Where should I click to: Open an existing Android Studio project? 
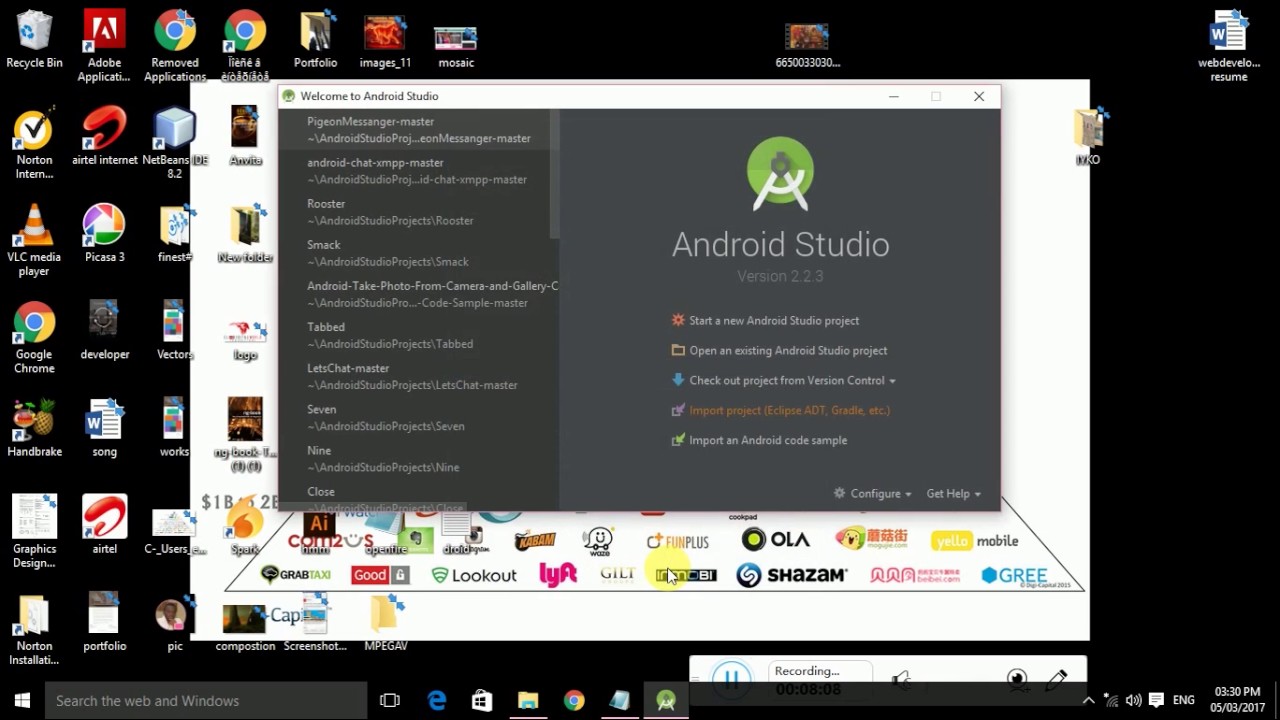(x=788, y=351)
